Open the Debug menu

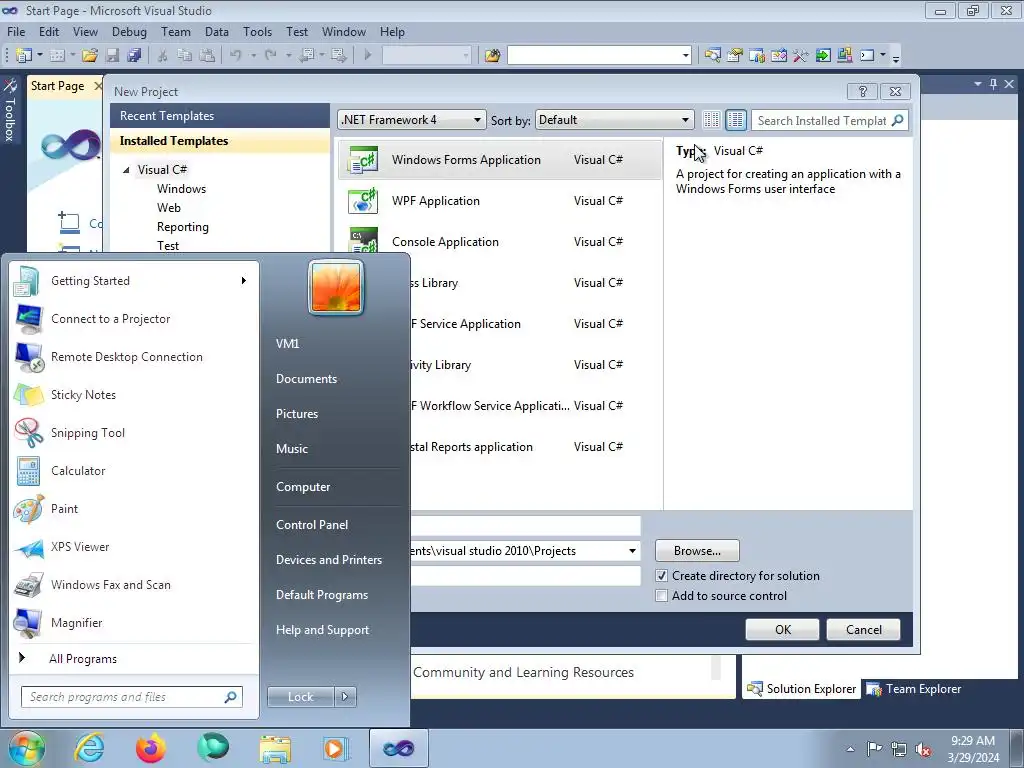tap(129, 31)
